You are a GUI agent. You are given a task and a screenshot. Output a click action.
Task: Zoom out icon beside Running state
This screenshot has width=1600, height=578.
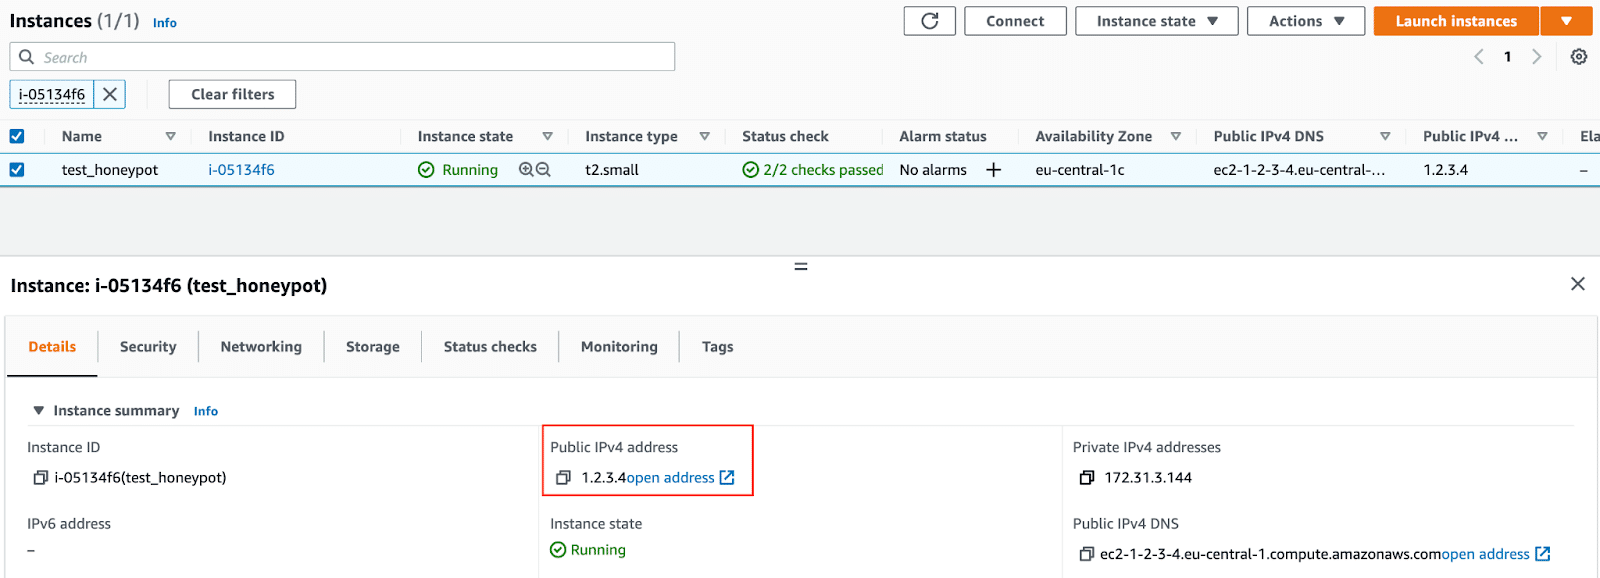[x=543, y=170]
